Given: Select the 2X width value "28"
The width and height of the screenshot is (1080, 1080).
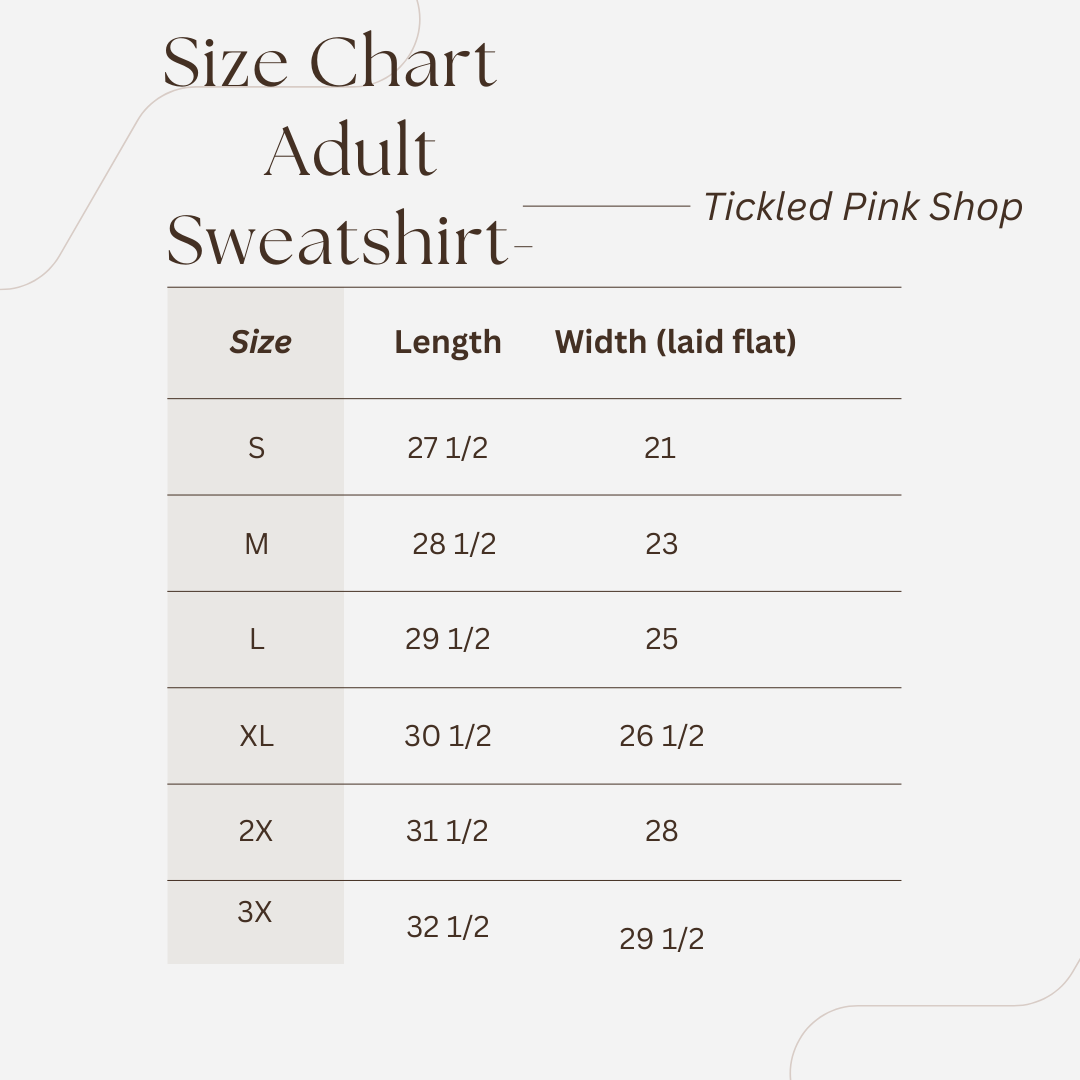Looking at the screenshot, I should tap(662, 831).
